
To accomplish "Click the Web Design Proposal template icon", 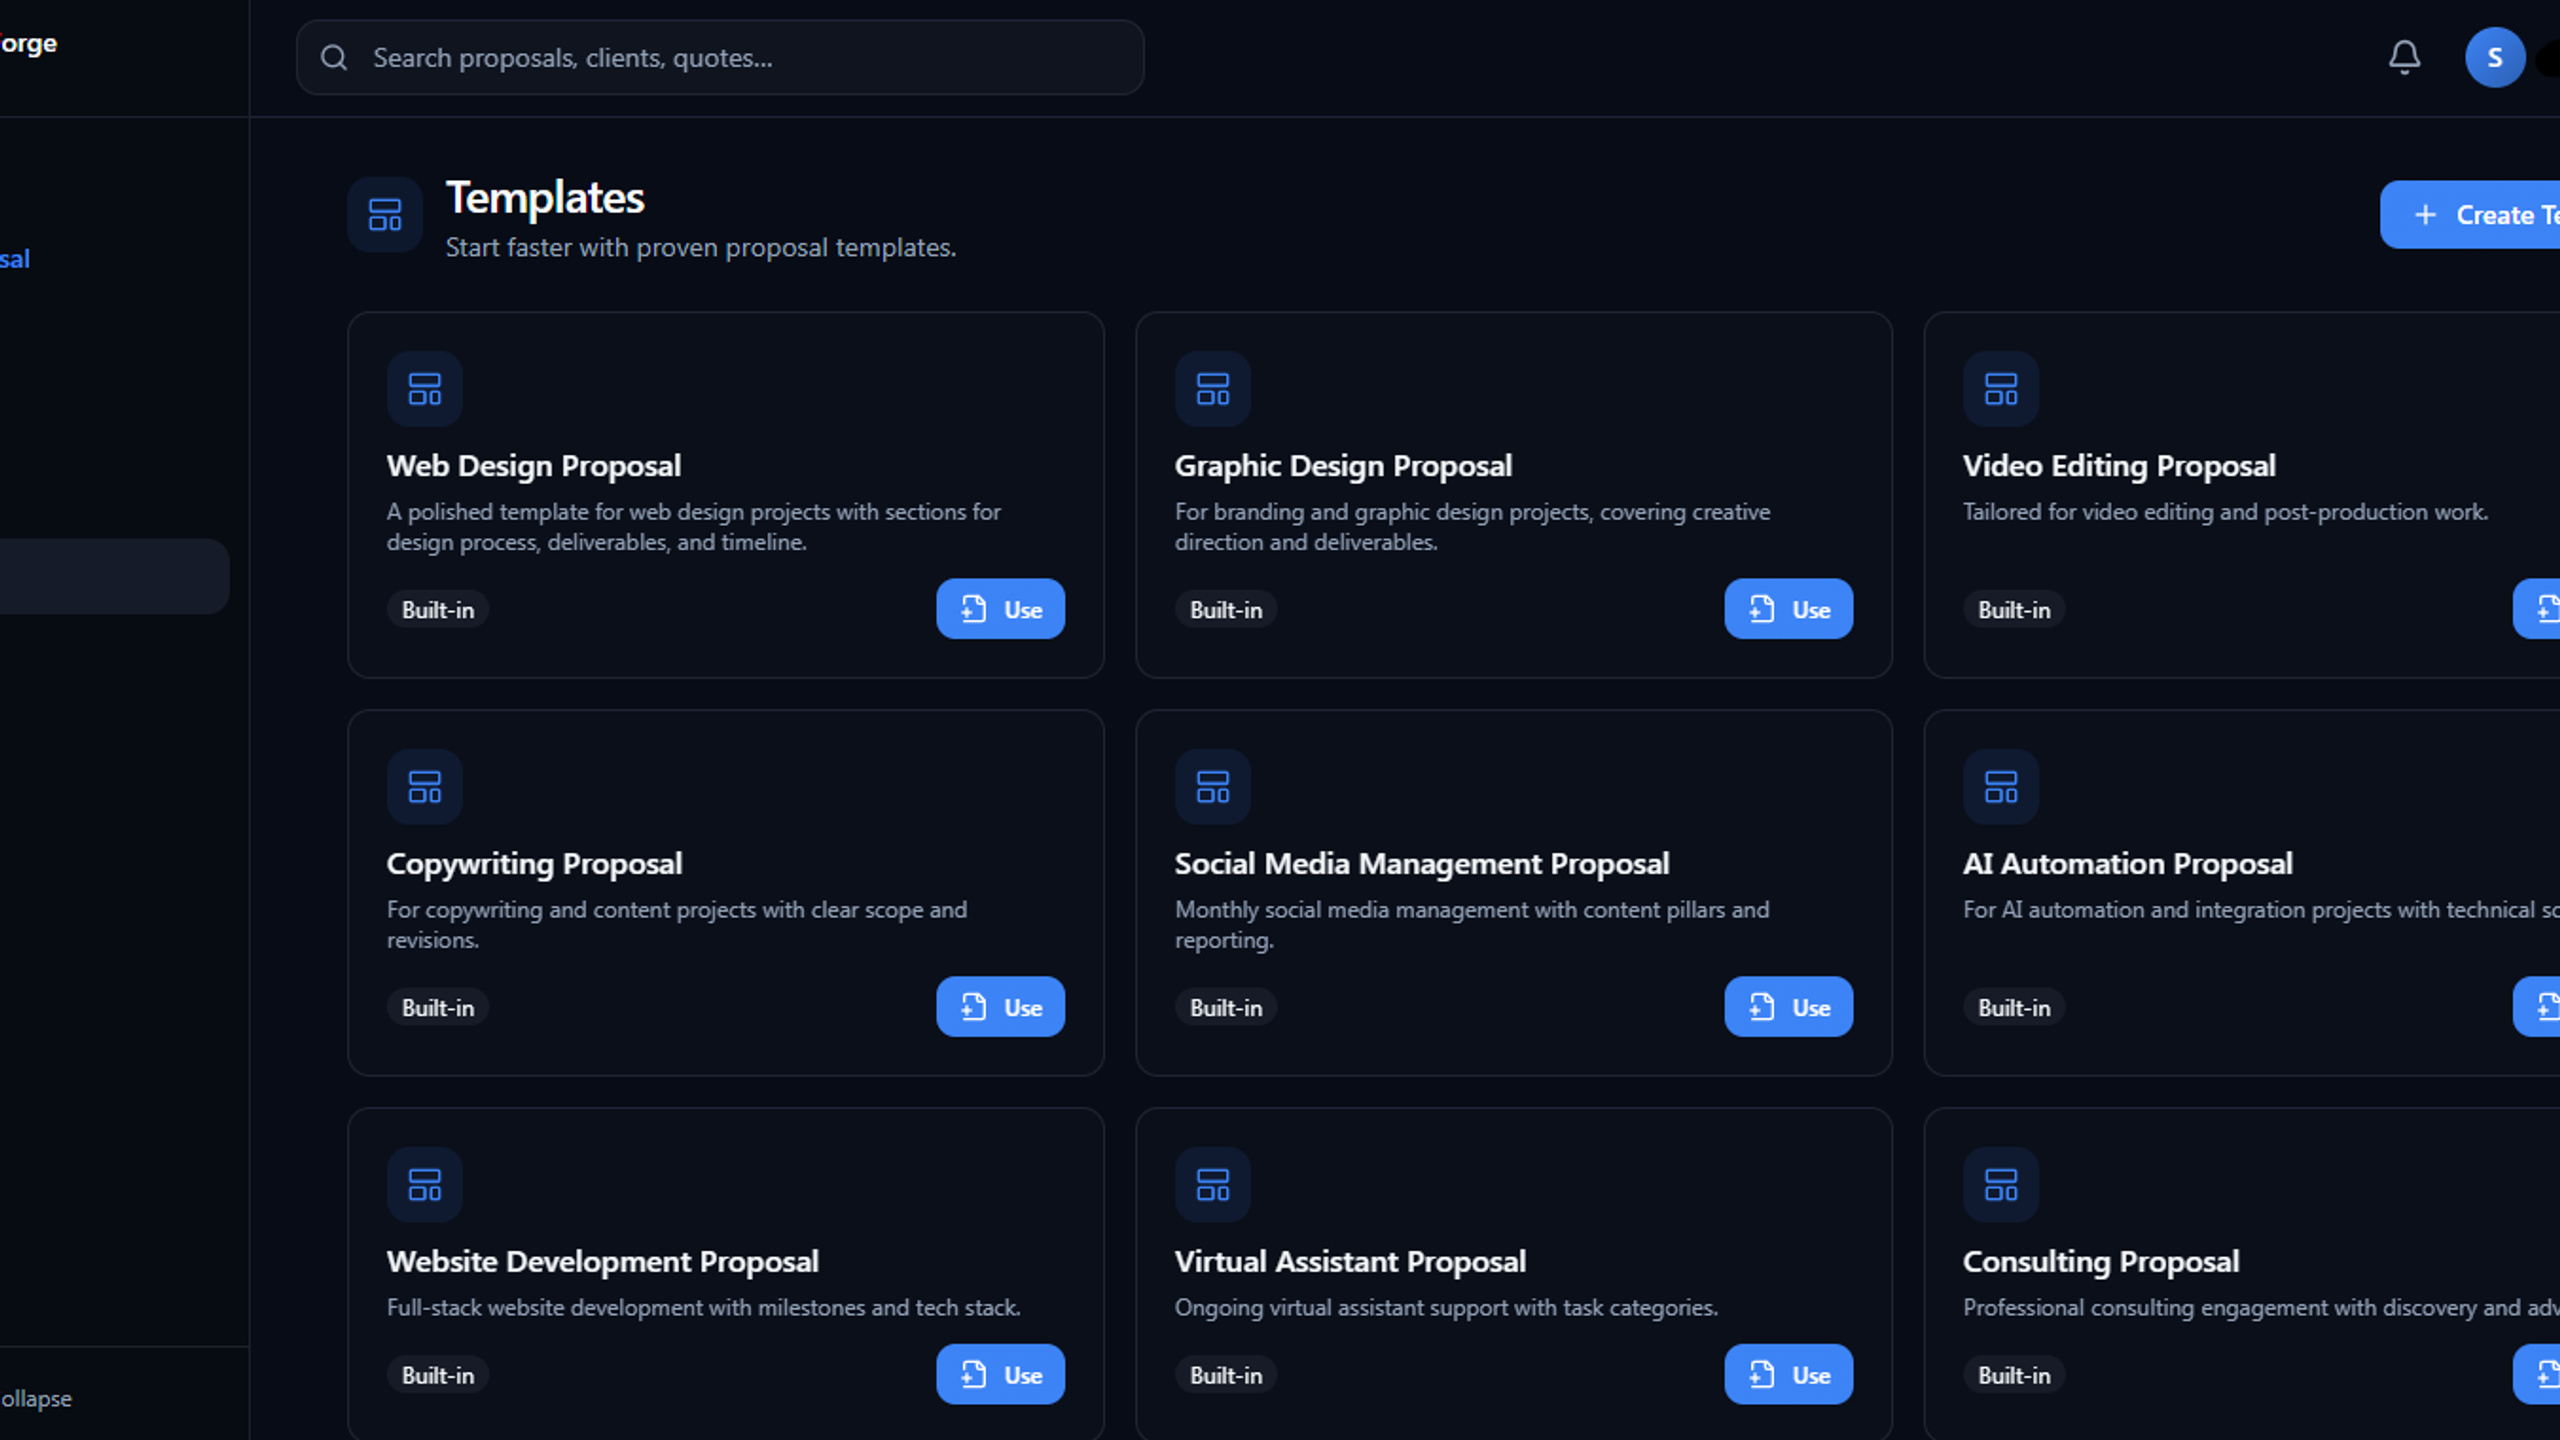I will 425,389.
